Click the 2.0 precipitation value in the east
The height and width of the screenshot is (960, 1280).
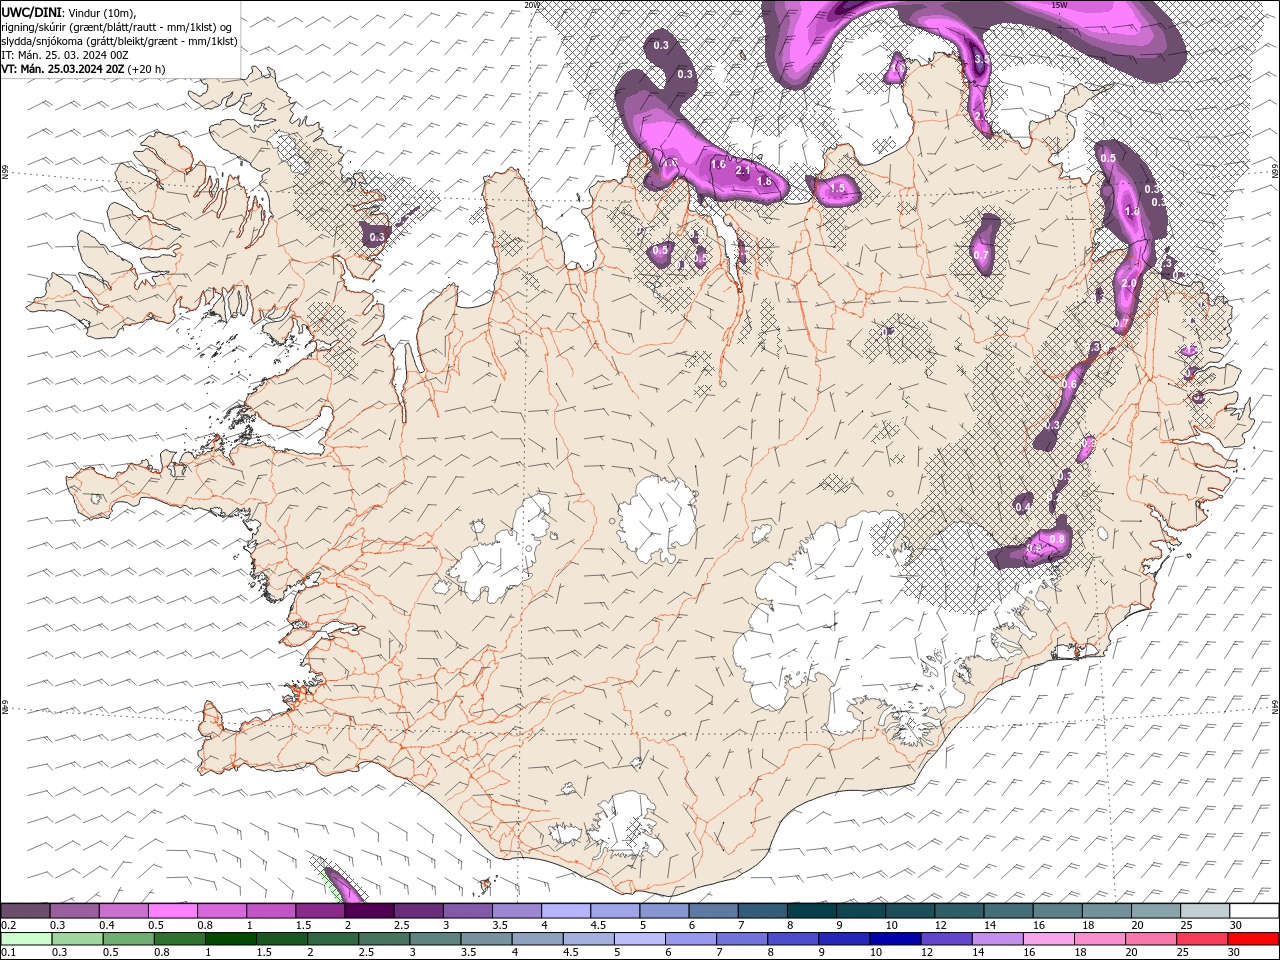(1129, 284)
